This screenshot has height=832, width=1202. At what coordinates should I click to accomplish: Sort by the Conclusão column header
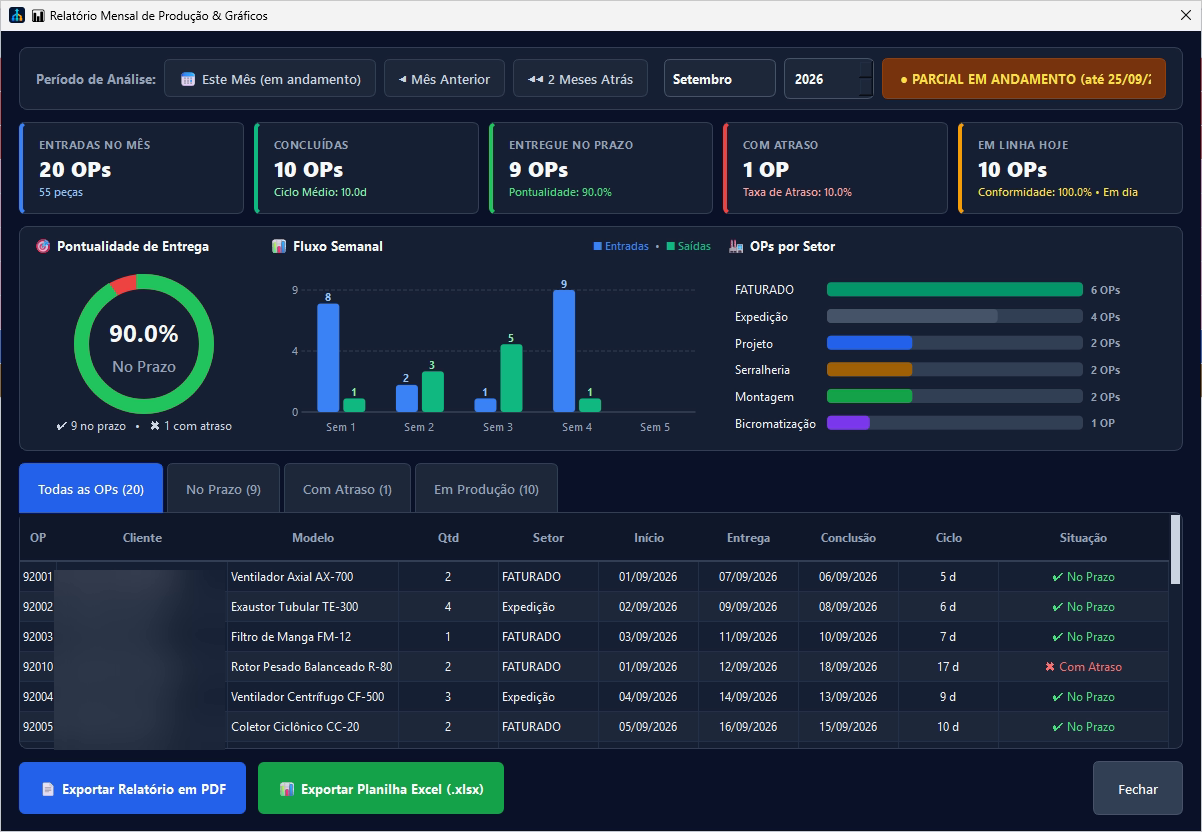coord(848,538)
